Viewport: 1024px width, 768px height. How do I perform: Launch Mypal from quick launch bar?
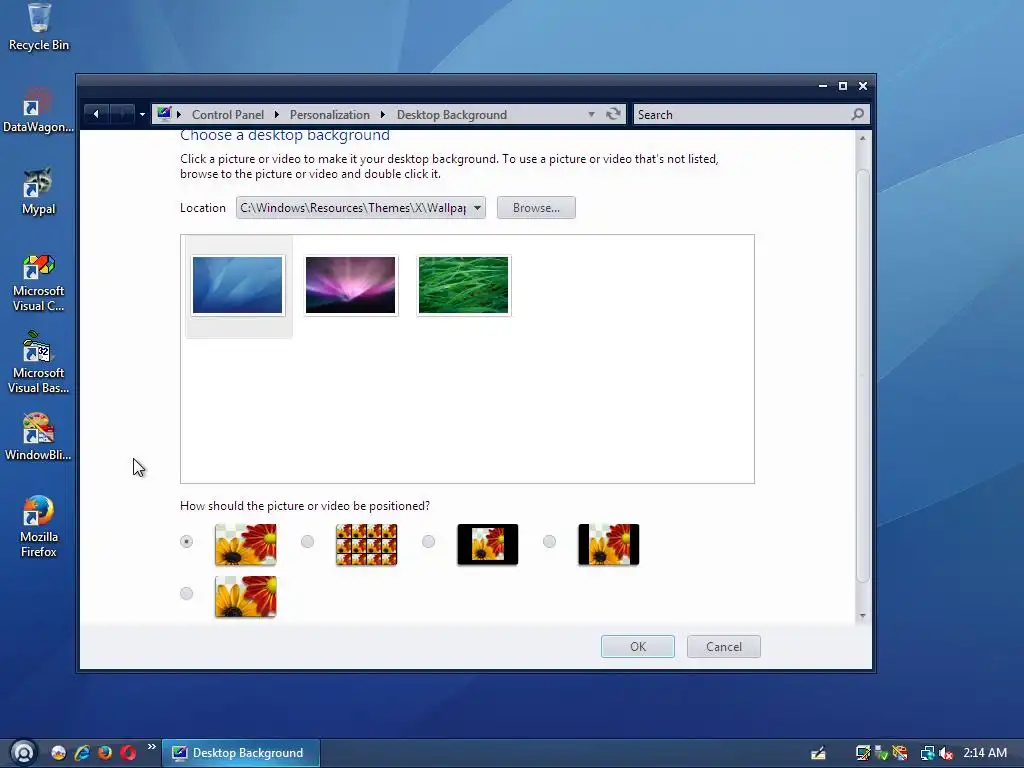coord(59,753)
